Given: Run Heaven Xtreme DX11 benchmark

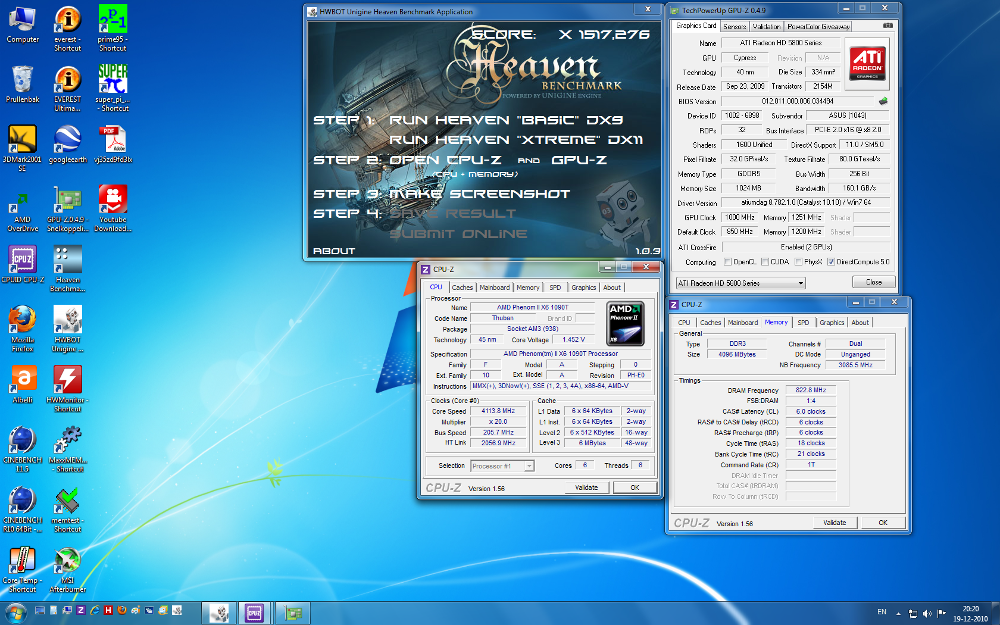Looking at the screenshot, I should [x=516, y=140].
